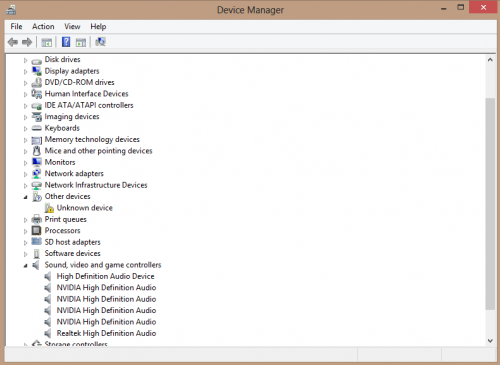Open the View menu

tap(72, 26)
